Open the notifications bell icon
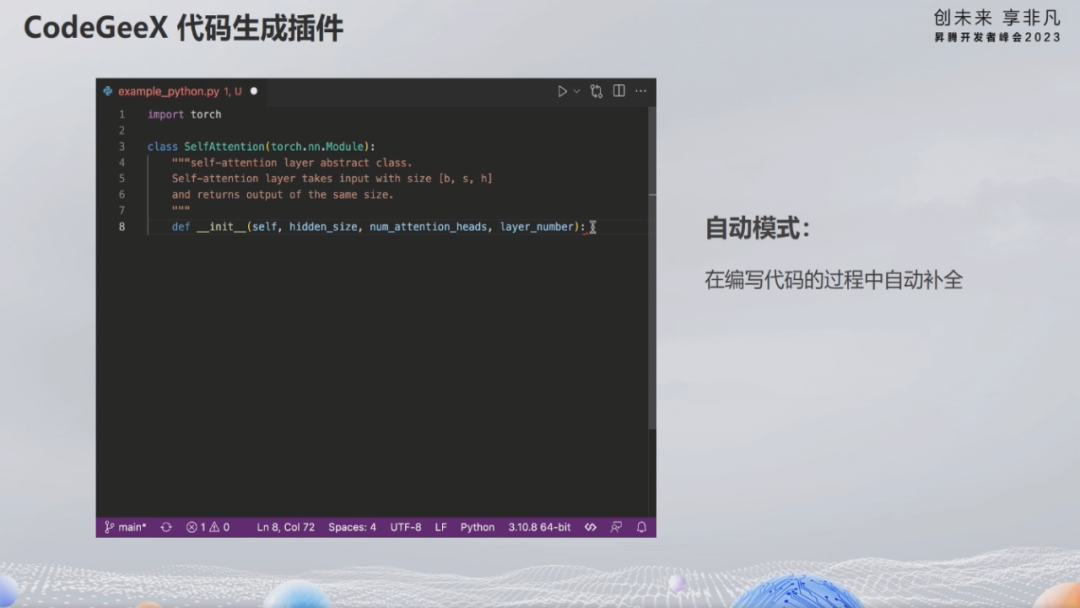Image resolution: width=1080 pixels, height=608 pixels. tap(640, 527)
